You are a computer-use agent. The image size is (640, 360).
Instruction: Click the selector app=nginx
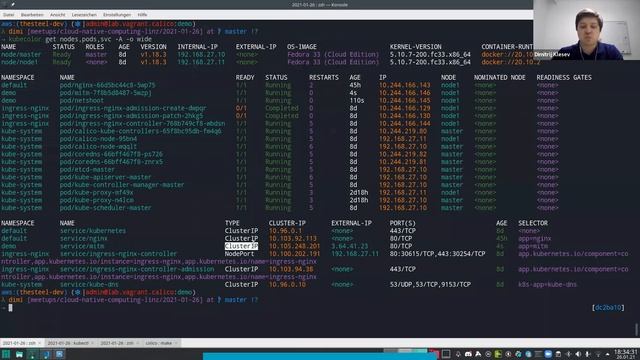(535, 238)
